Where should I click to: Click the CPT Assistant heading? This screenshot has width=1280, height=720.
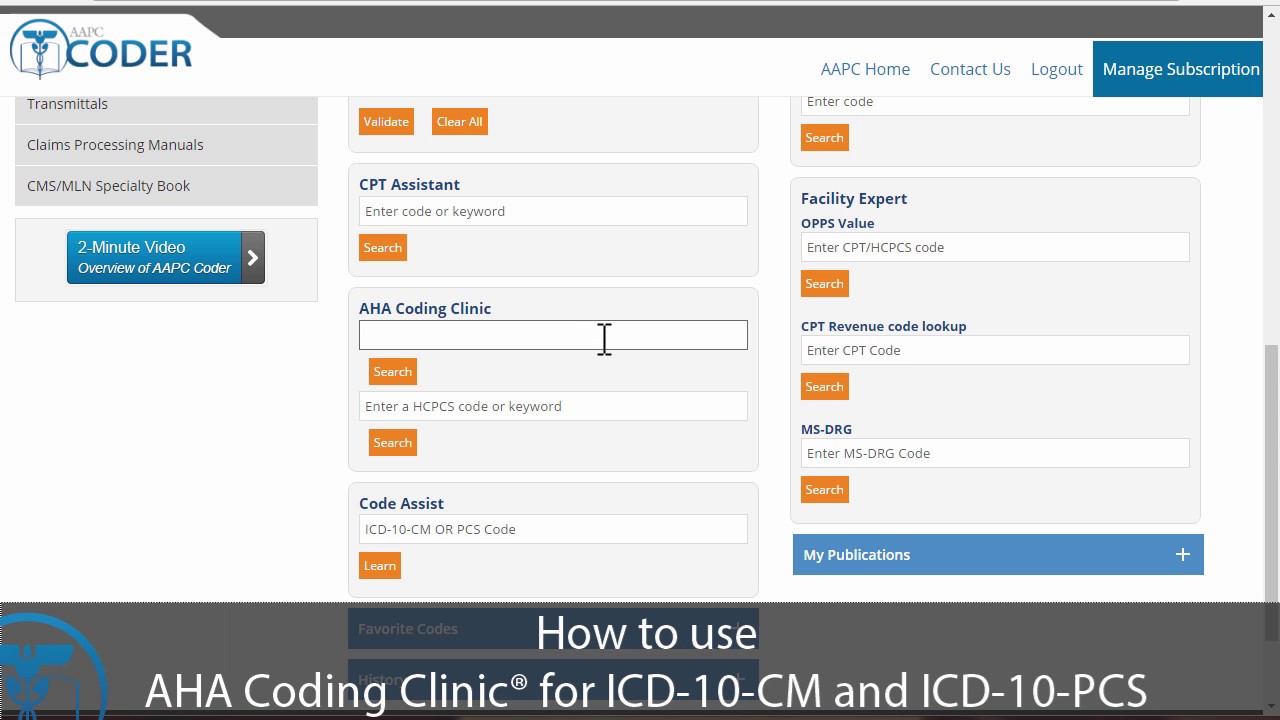pos(409,184)
